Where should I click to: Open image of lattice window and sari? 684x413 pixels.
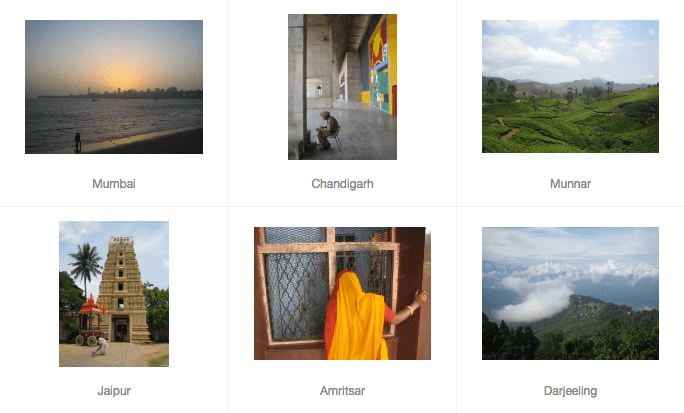click(x=342, y=294)
